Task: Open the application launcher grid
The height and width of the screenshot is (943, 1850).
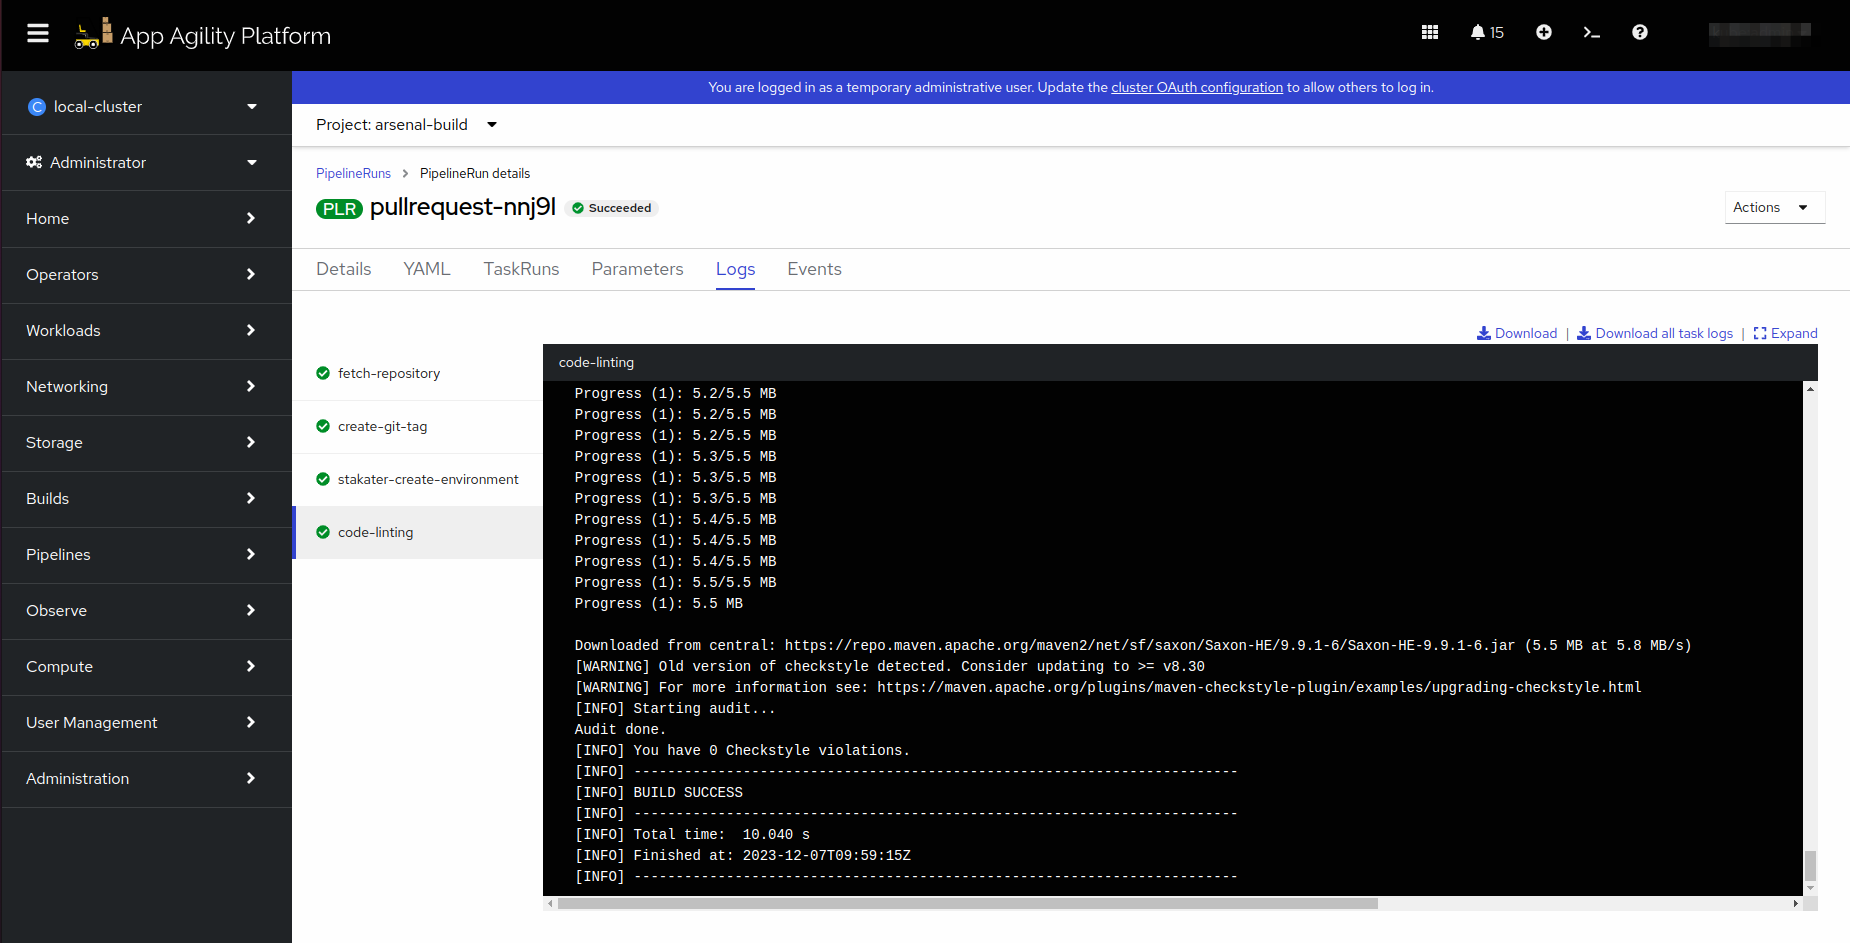Action: point(1430,33)
